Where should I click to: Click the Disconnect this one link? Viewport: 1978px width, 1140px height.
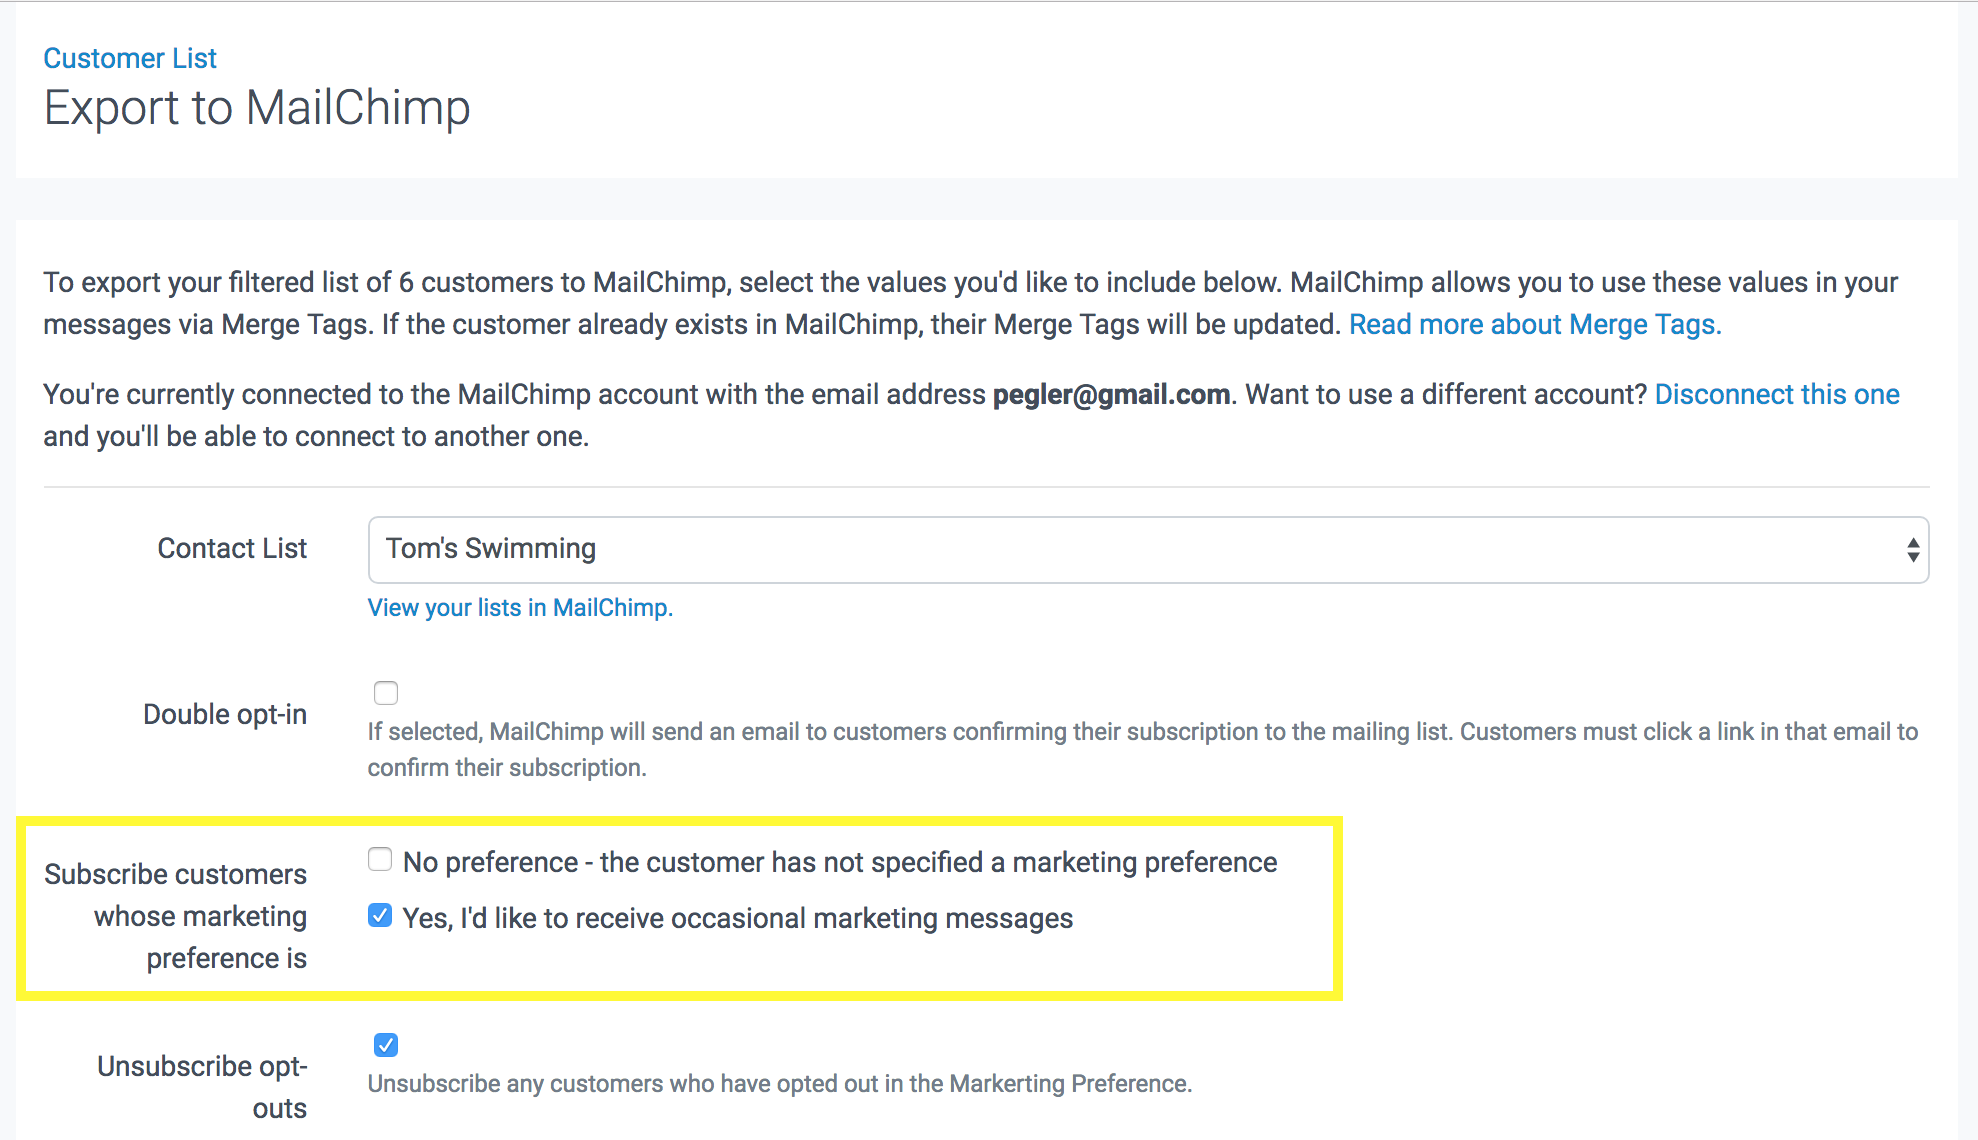pos(1776,394)
